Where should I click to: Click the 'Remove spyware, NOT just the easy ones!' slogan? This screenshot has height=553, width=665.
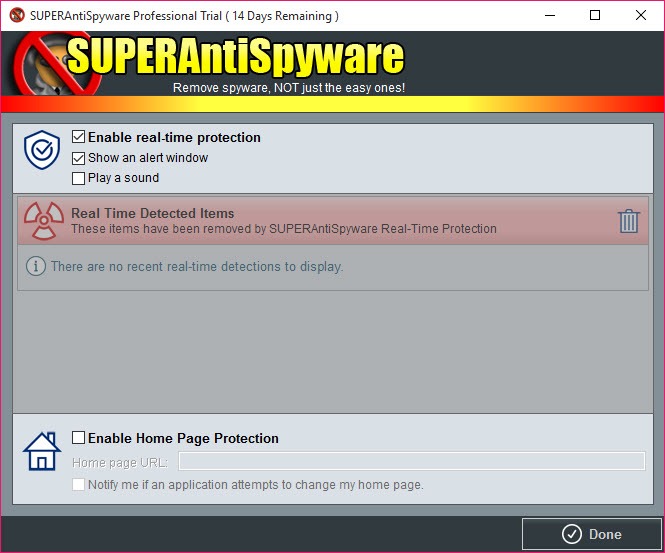[x=289, y=88]
